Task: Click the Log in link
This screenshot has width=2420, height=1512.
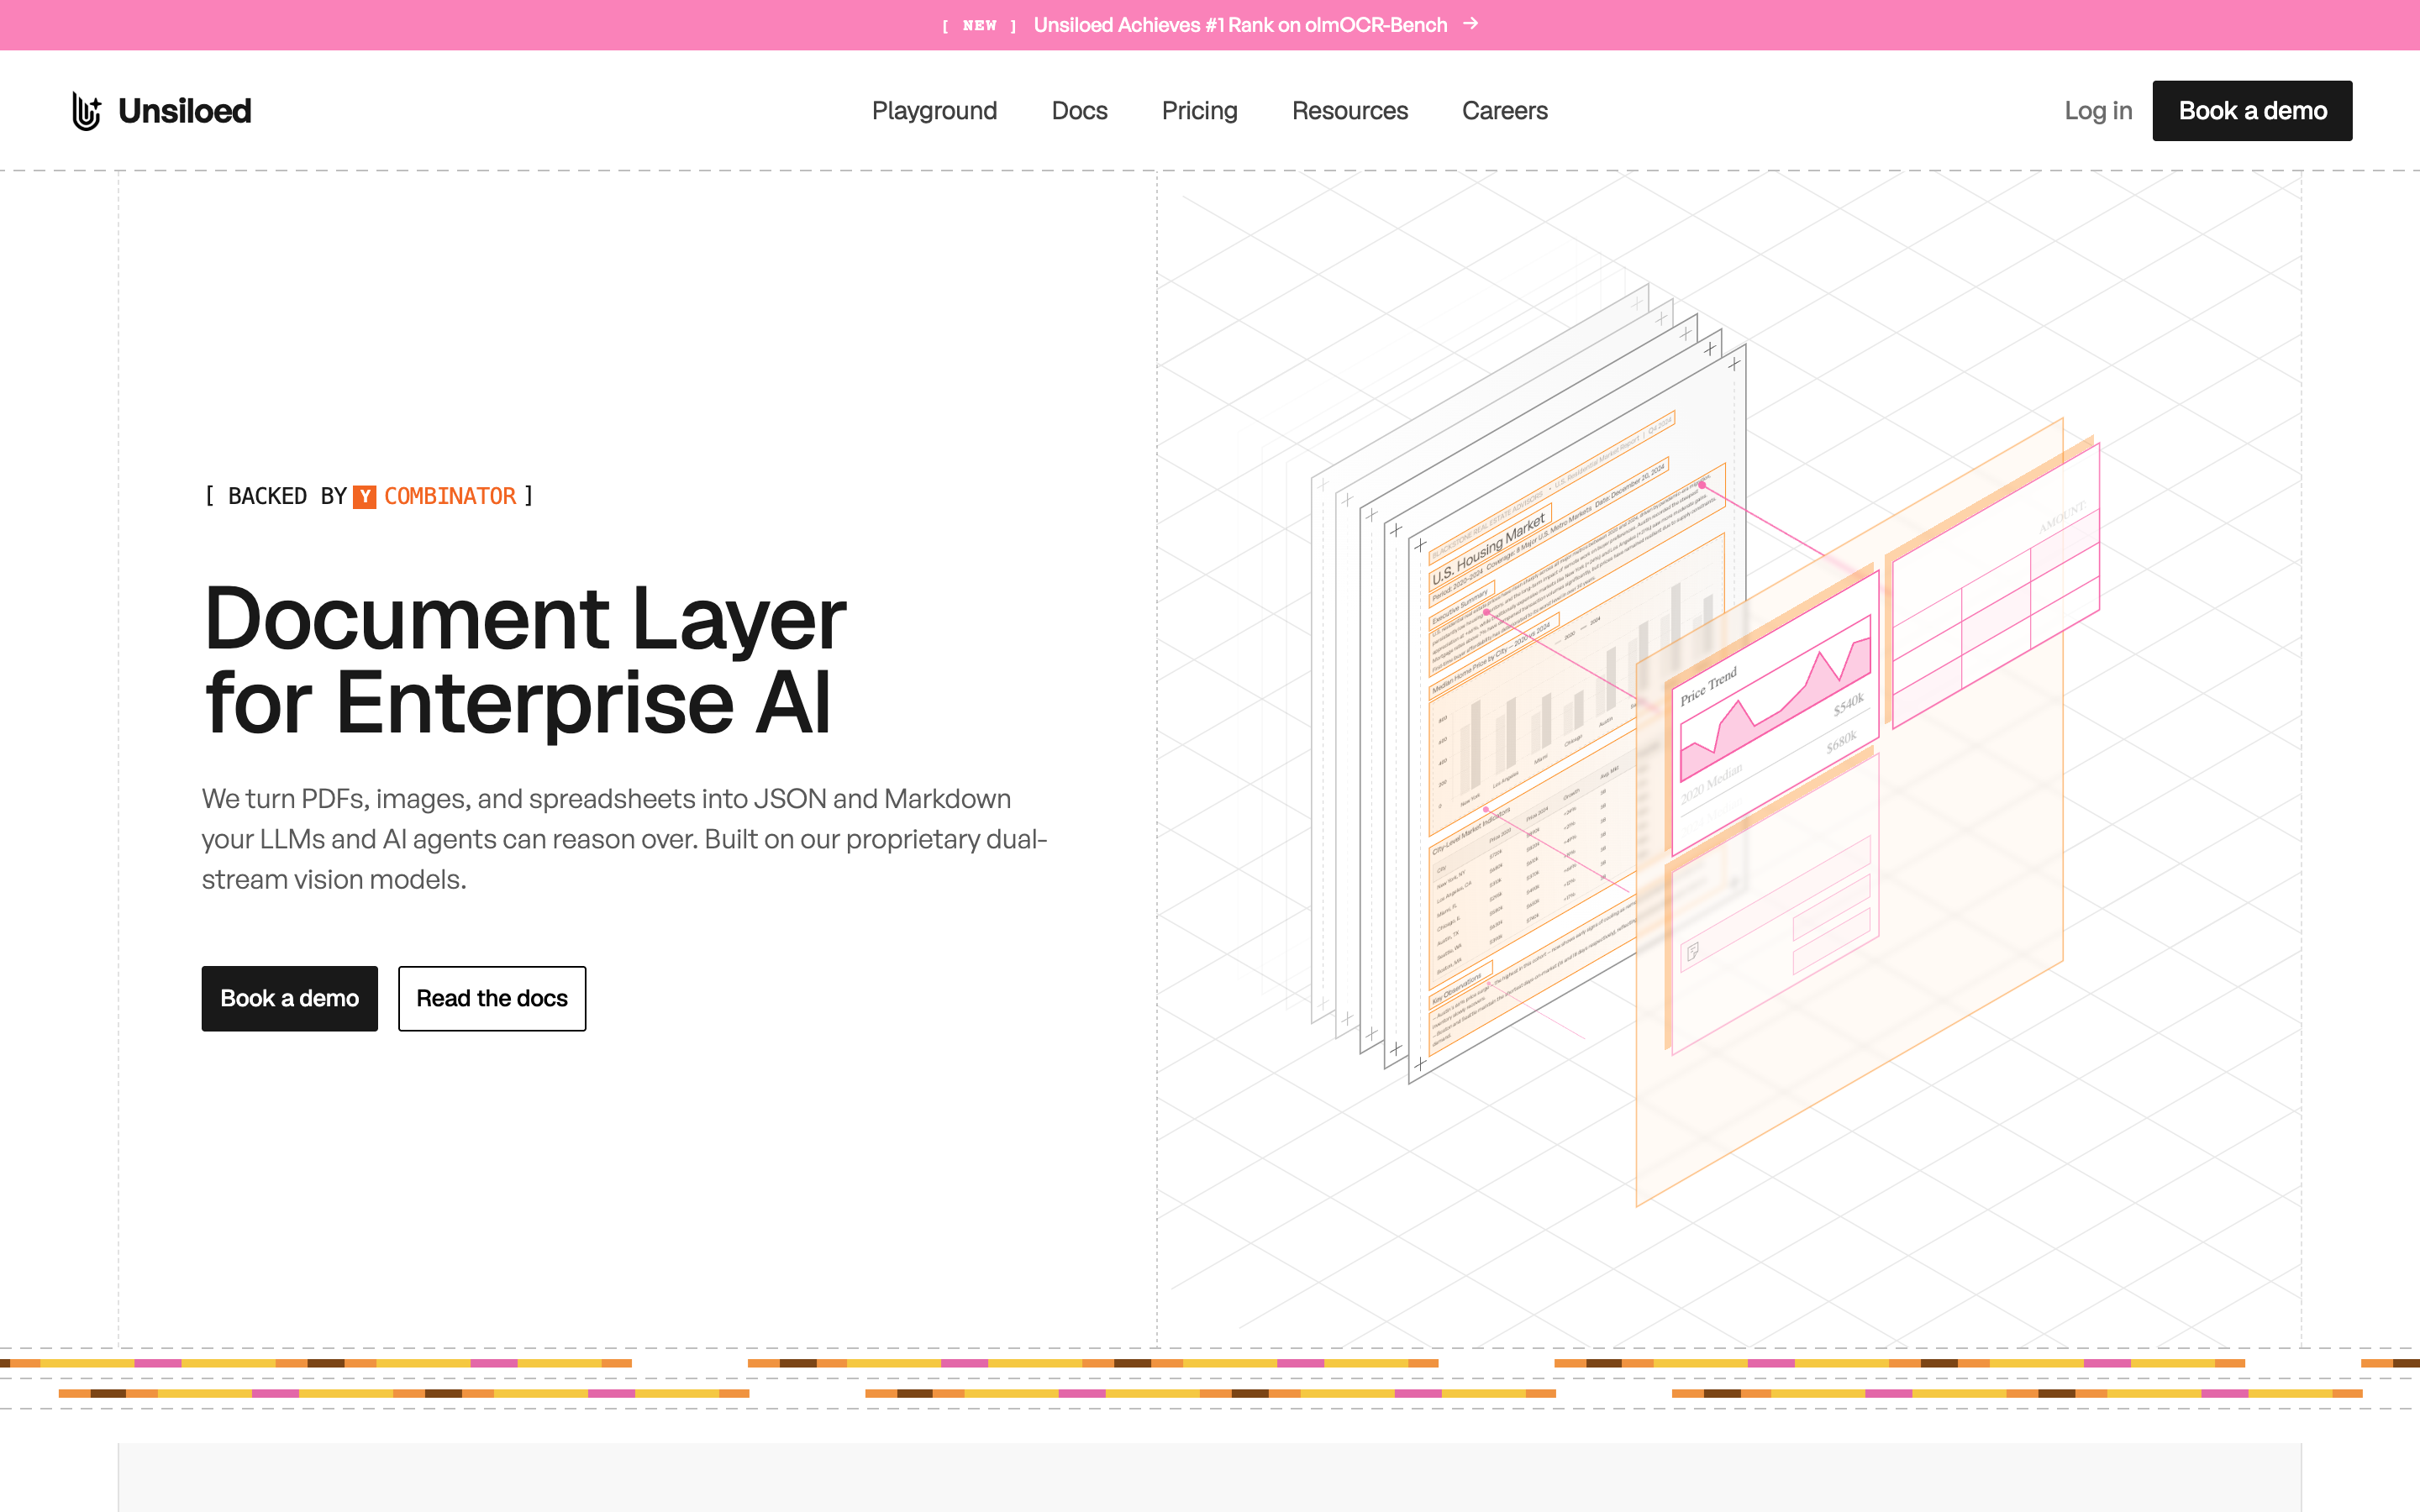Action: (2098, 111)
